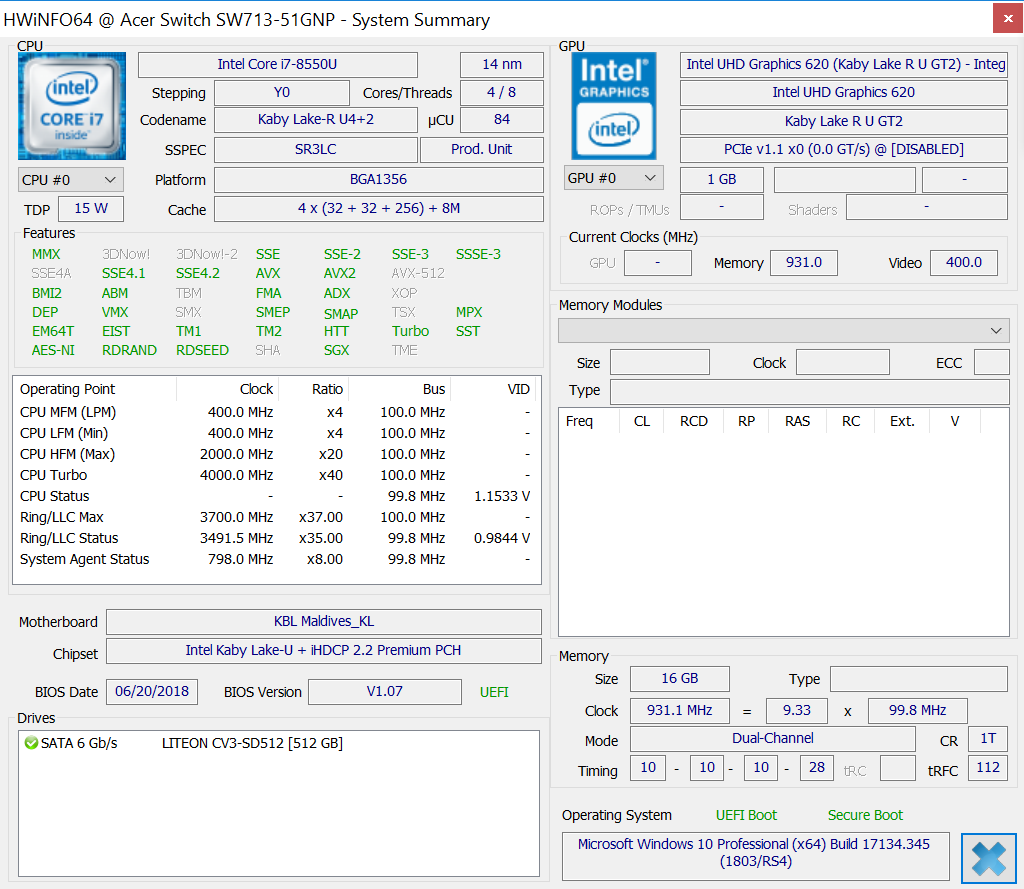Click the blue X close icon
This screenshot has height=889, width=1024.
(988, 859)
